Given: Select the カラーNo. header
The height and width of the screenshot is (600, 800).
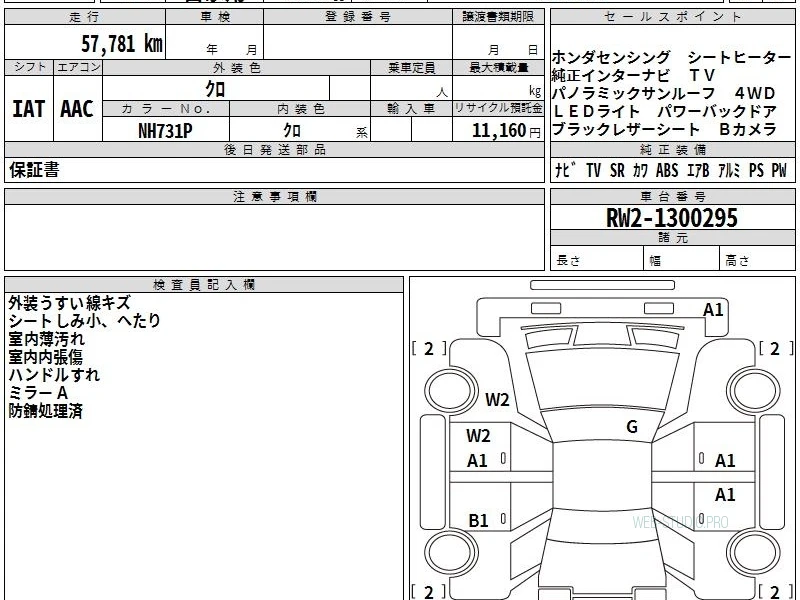Looking at the screenshot, I should tap(166, 109).
